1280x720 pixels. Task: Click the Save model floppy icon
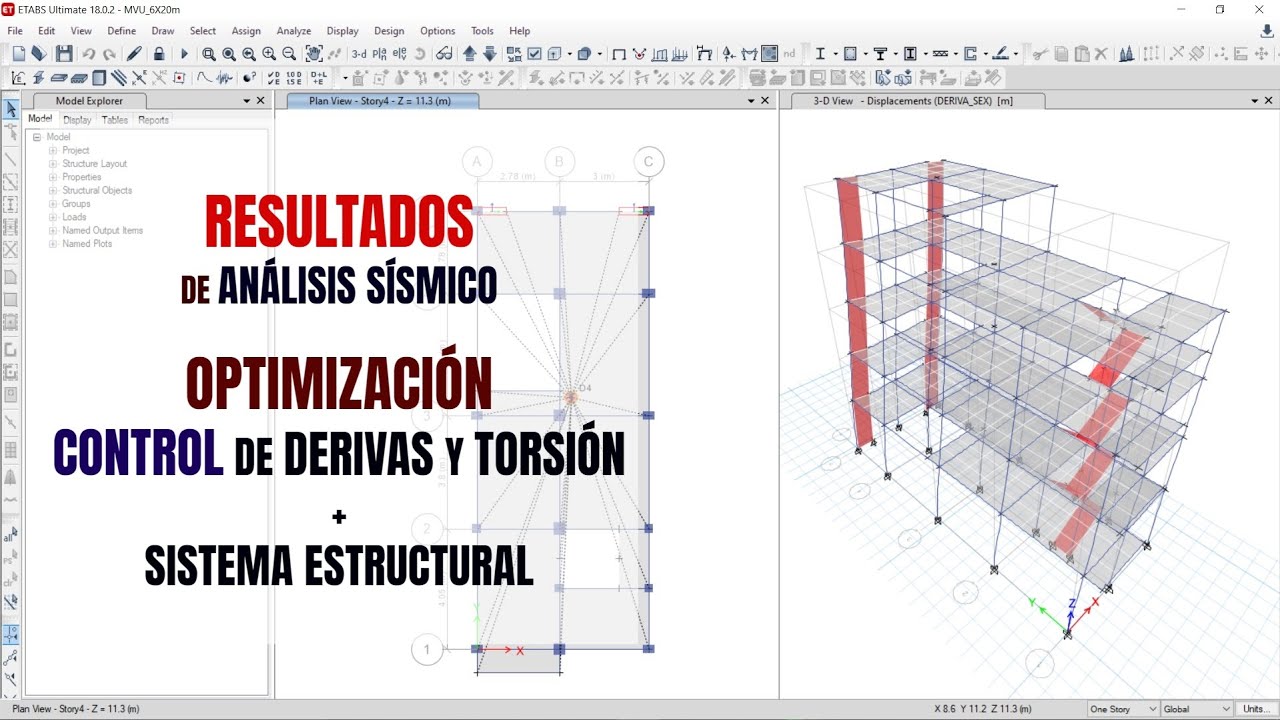[x=64, y=53]
